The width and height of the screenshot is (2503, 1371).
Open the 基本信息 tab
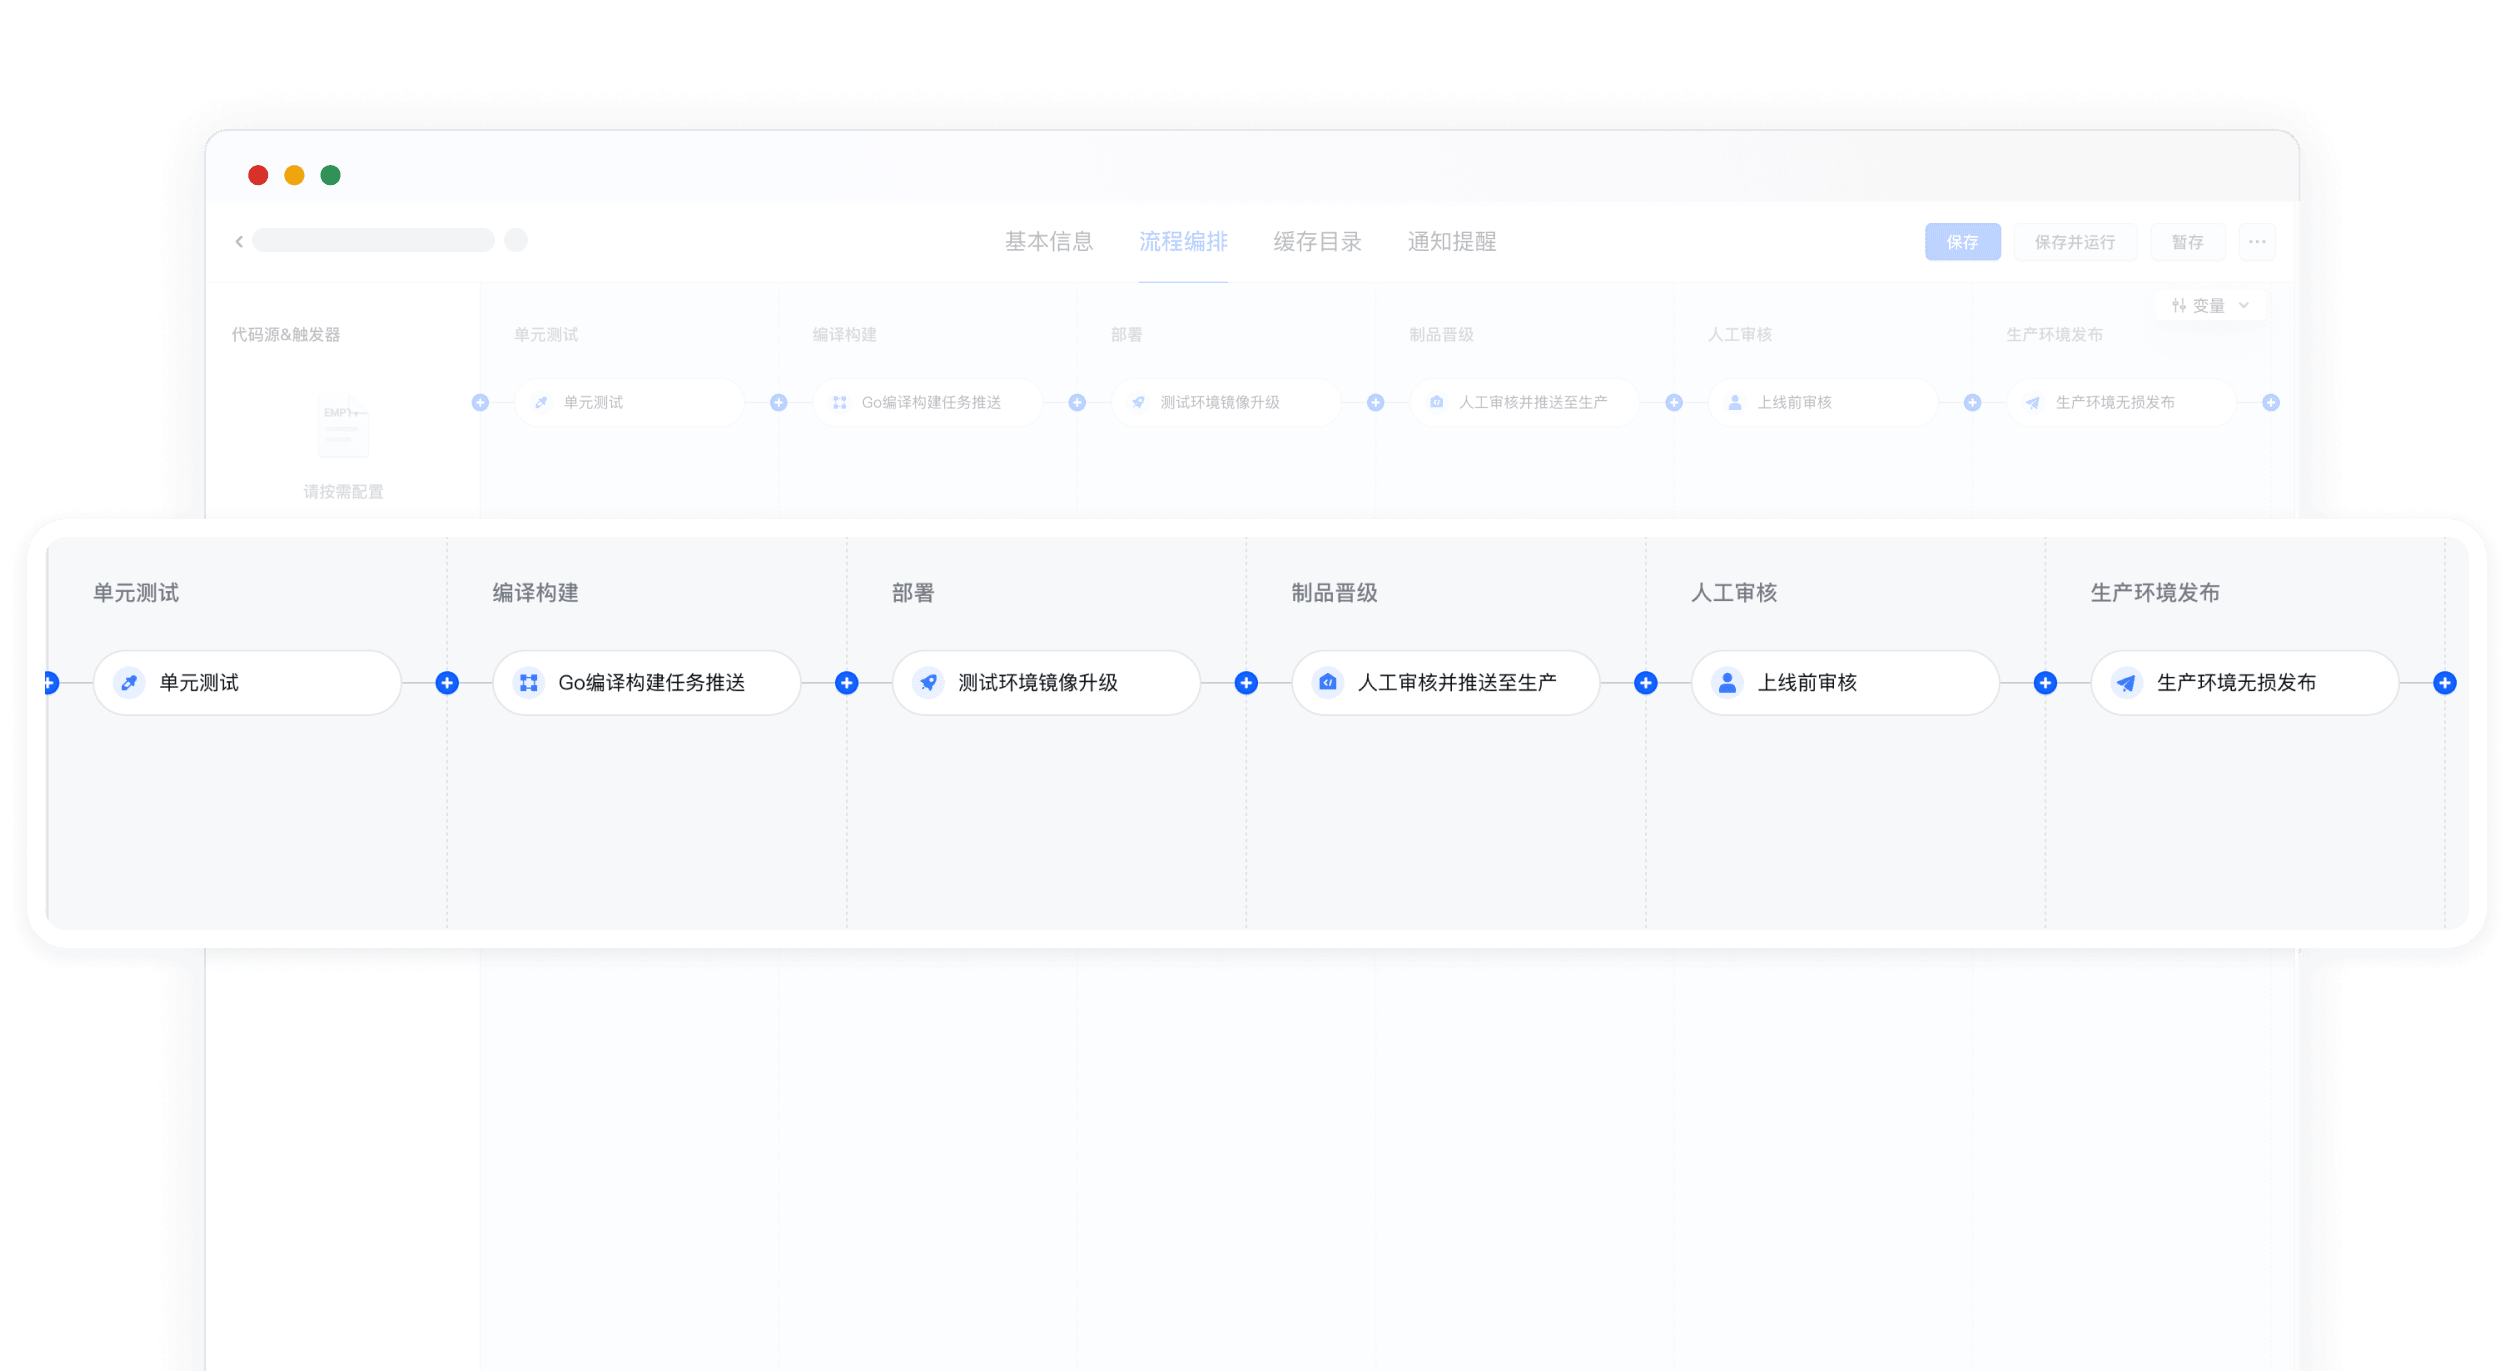tap(1048, 241)
